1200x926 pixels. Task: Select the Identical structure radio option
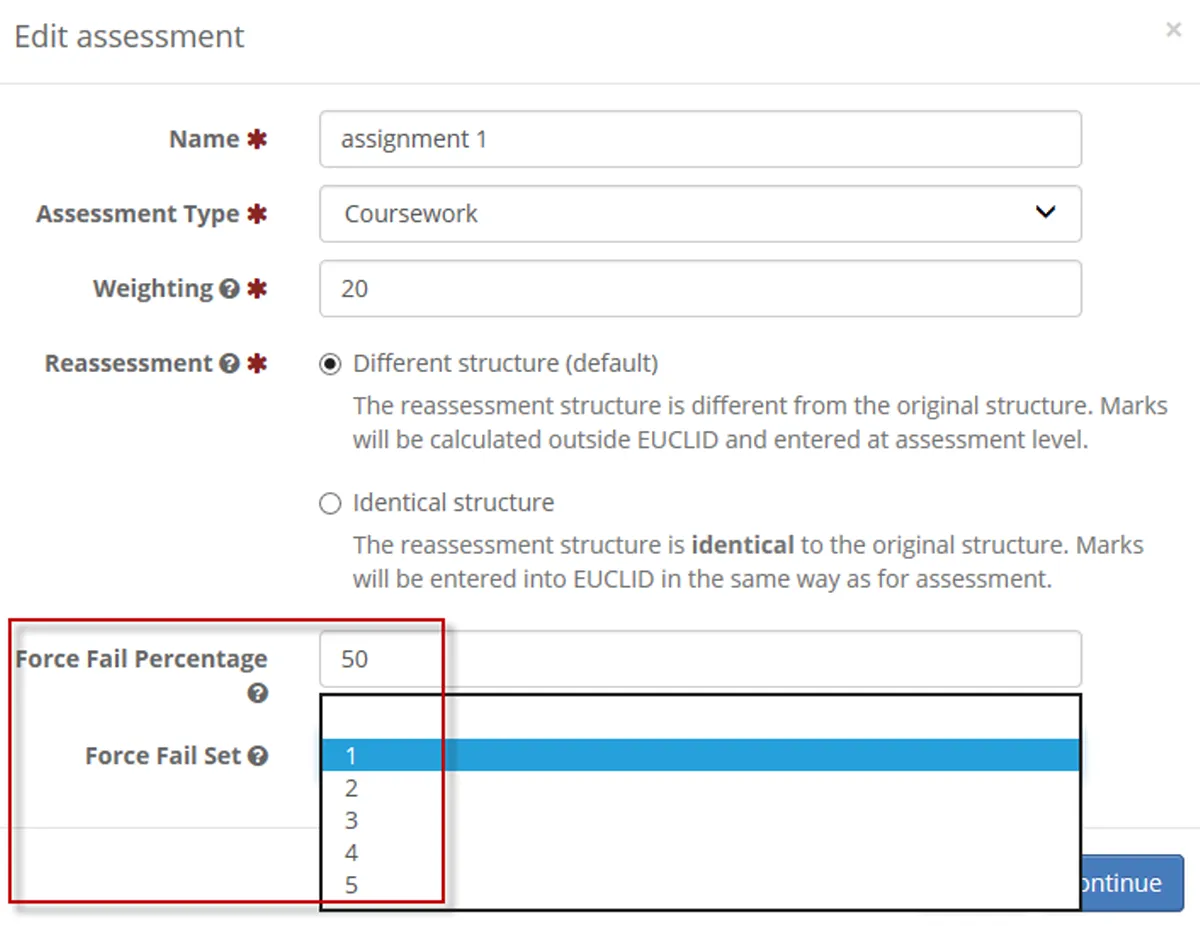[330, 503]
